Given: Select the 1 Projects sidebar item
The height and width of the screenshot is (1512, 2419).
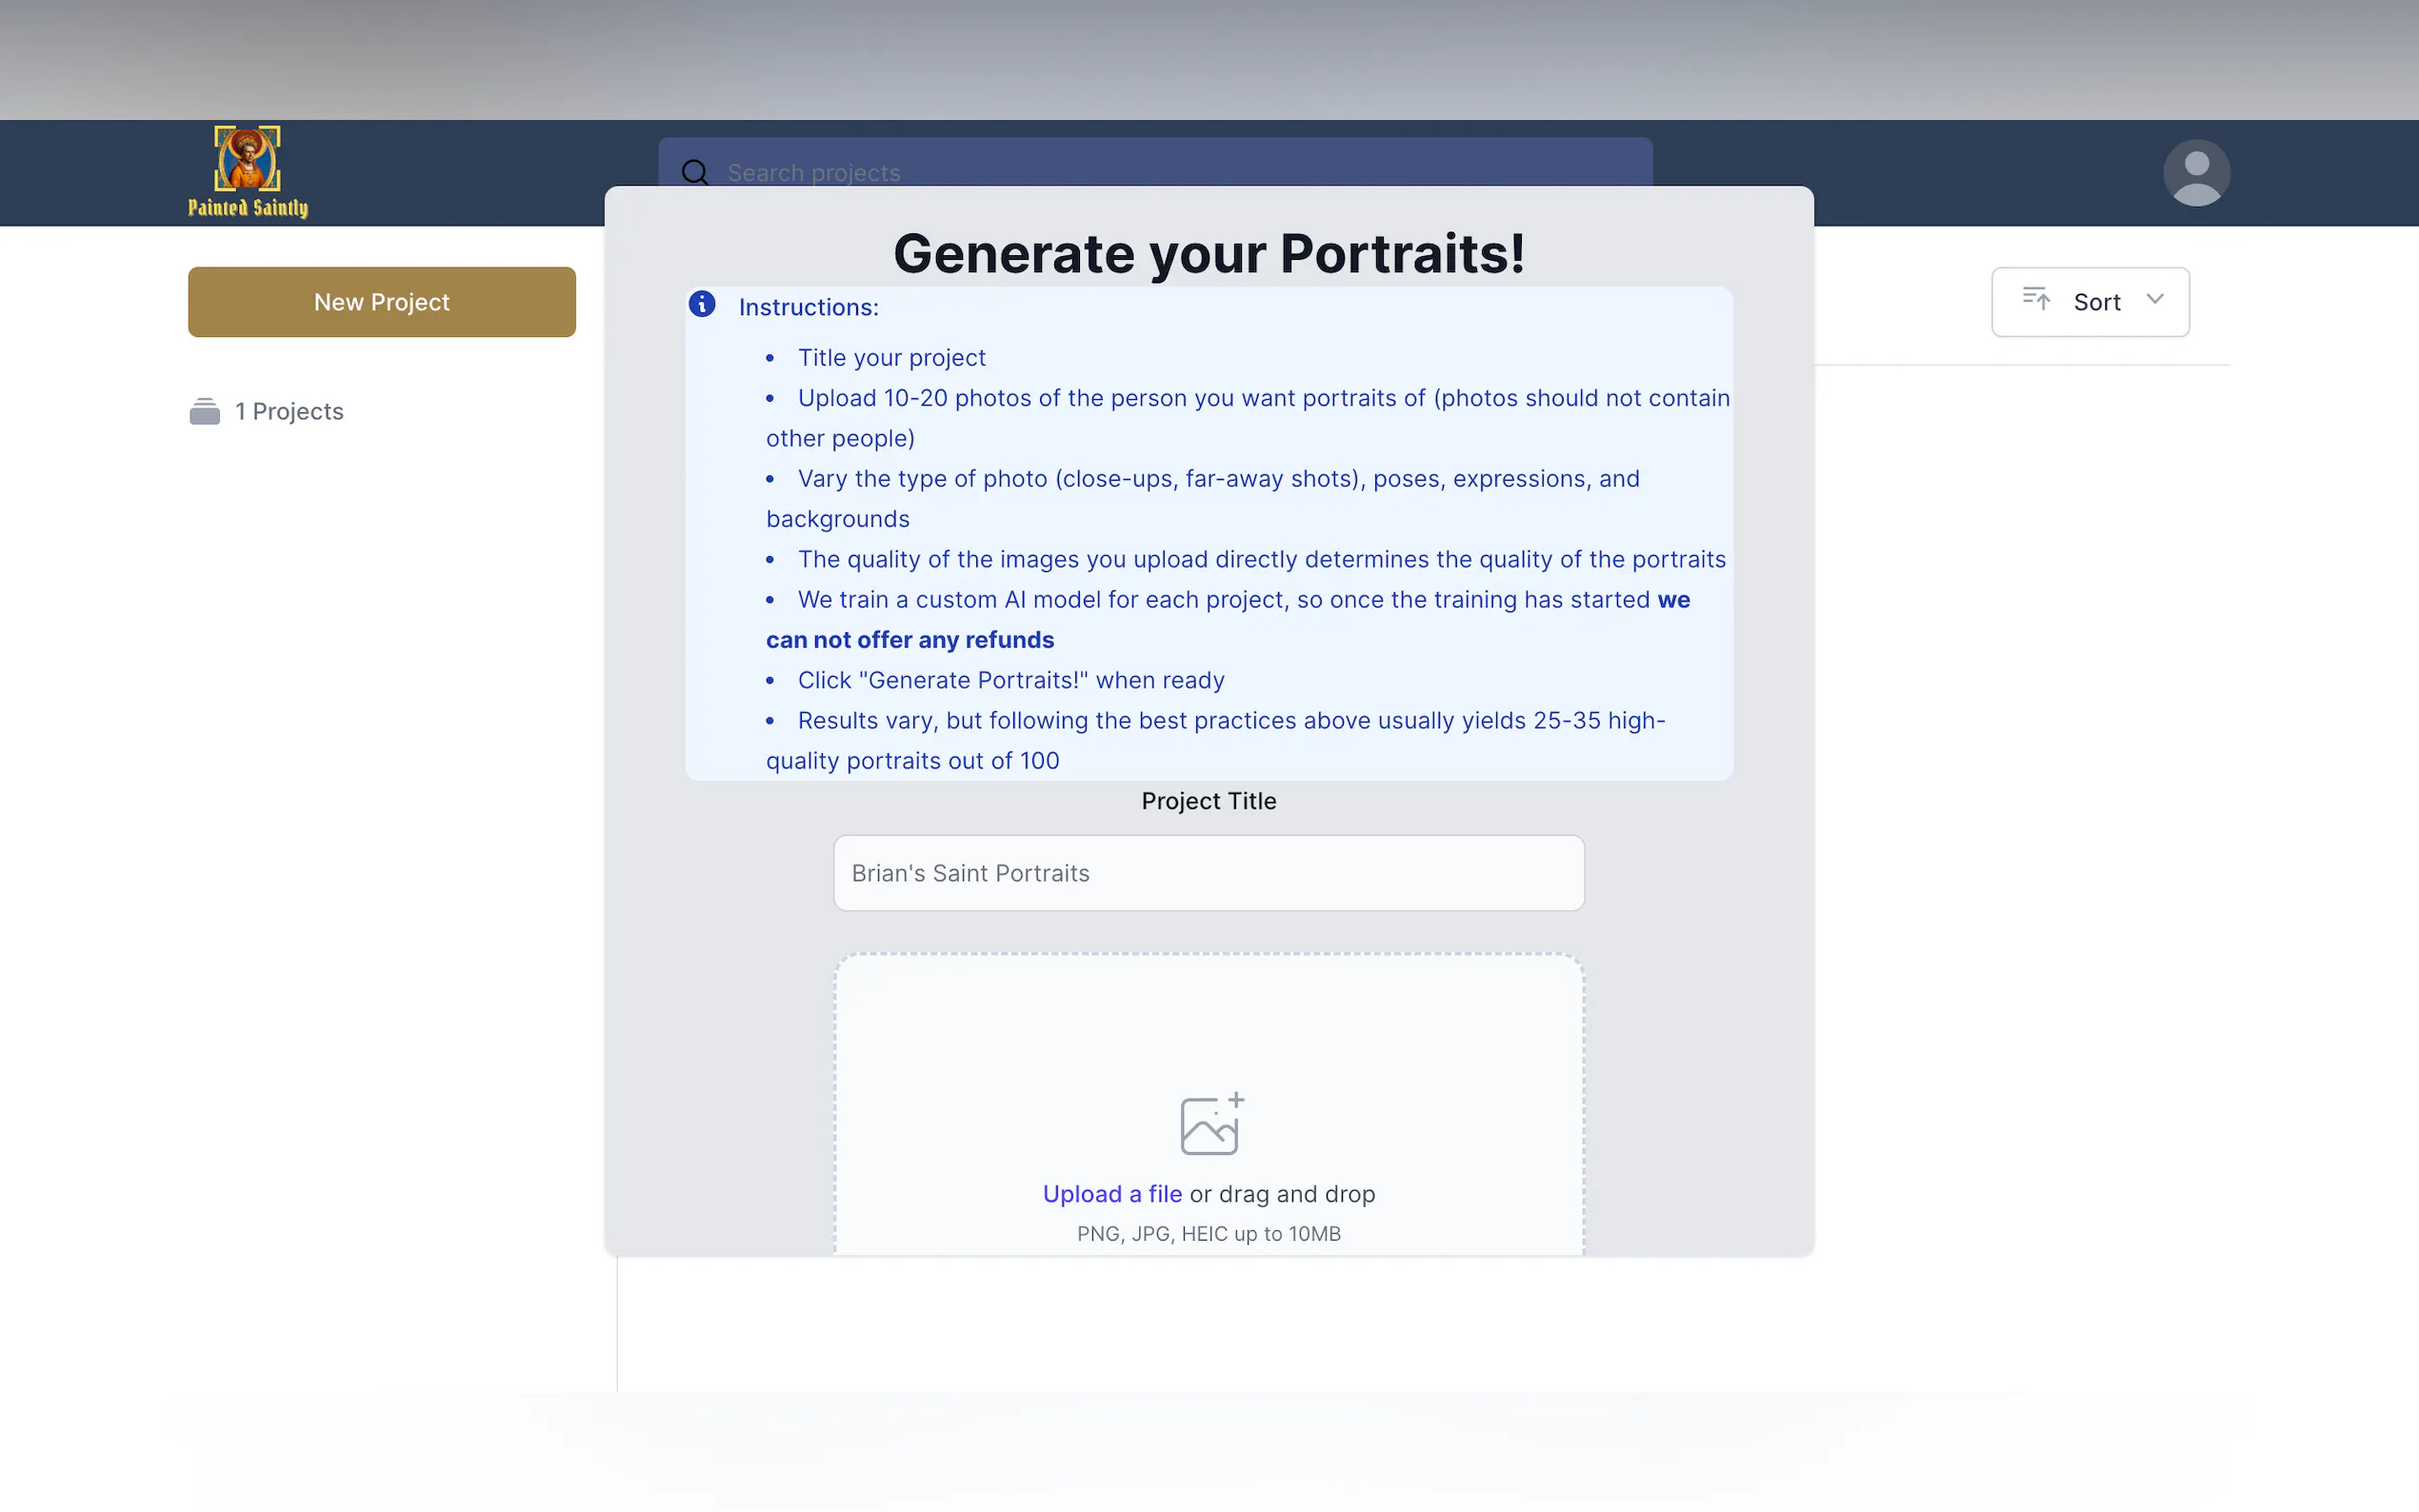Looking at the screenshot, I should [289, 411].
